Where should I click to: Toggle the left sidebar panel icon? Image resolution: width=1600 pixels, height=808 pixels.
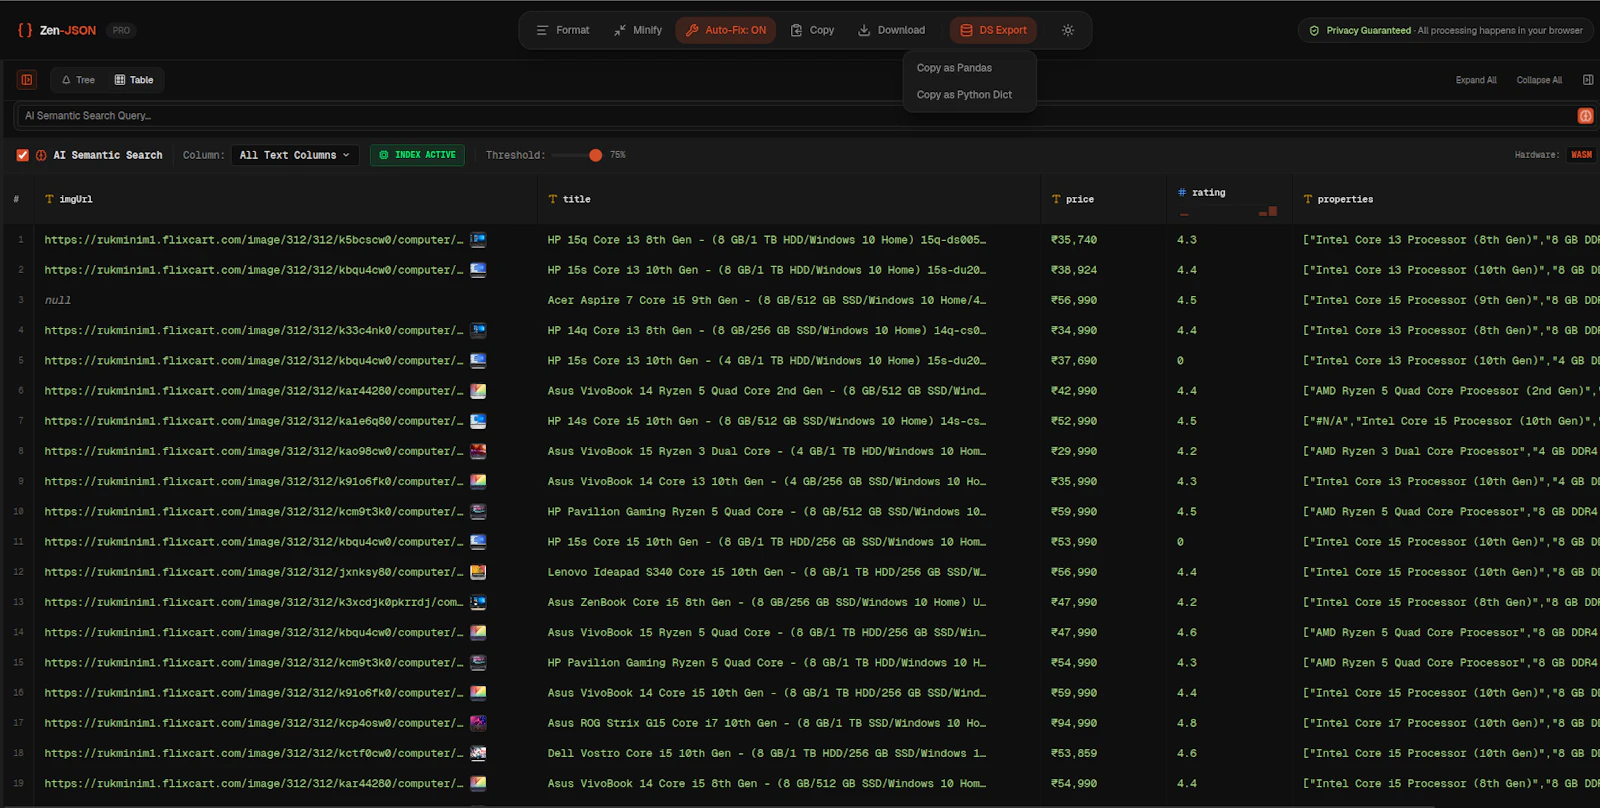pyautogui.click(x=27, y=80)
